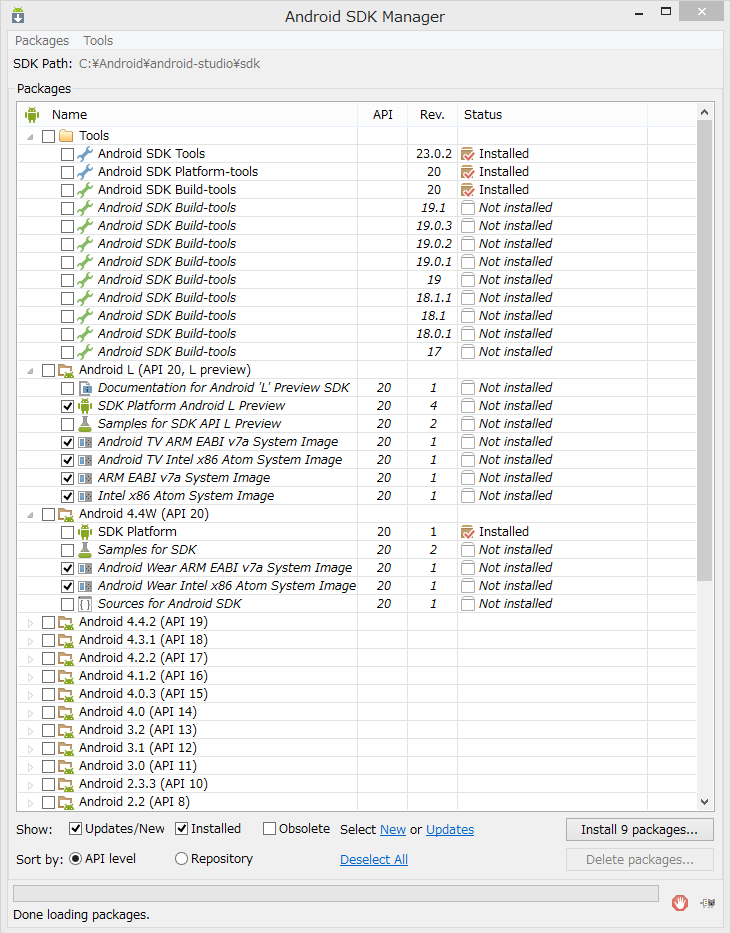
Task: Click the scrollbar up arrow
Action: tap(704, 112)
